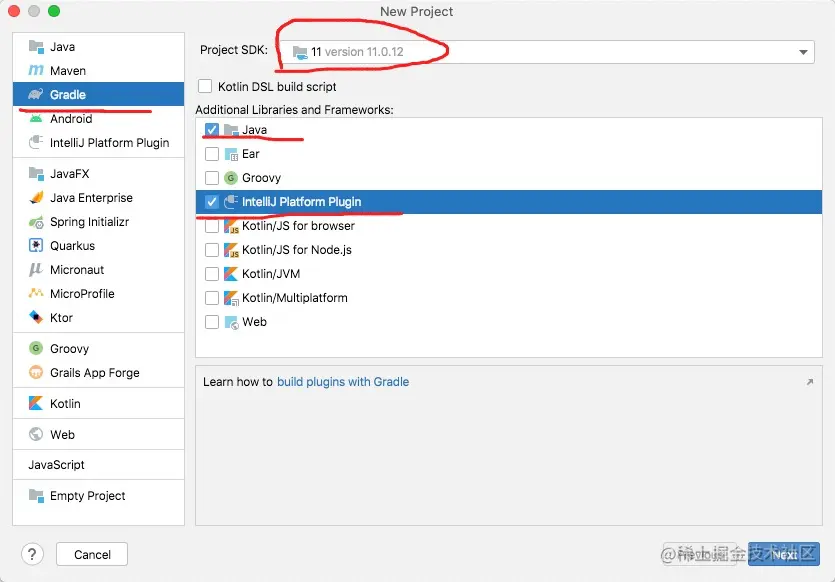The width and height of the screenshot is (835, 582).
Task: Click the 'Kotlin/Multiplatform' label text
Action: pyautogui.click(x=294, y=298)
